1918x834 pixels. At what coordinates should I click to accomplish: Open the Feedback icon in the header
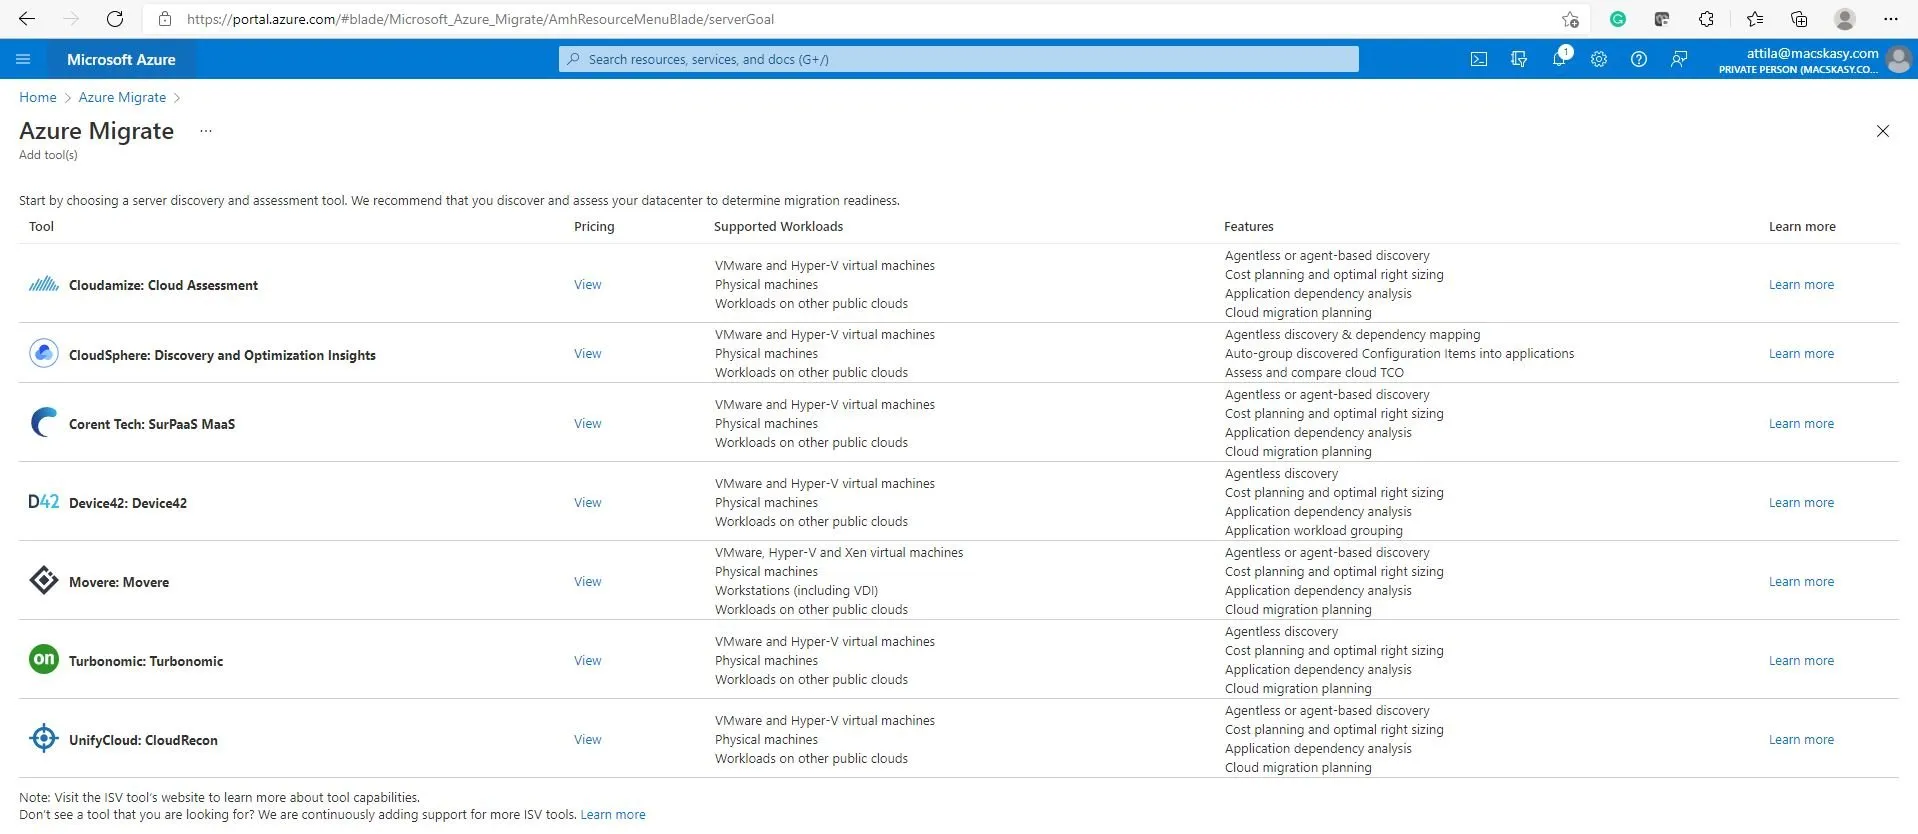pyautogui.click(x=1679, y=59)
